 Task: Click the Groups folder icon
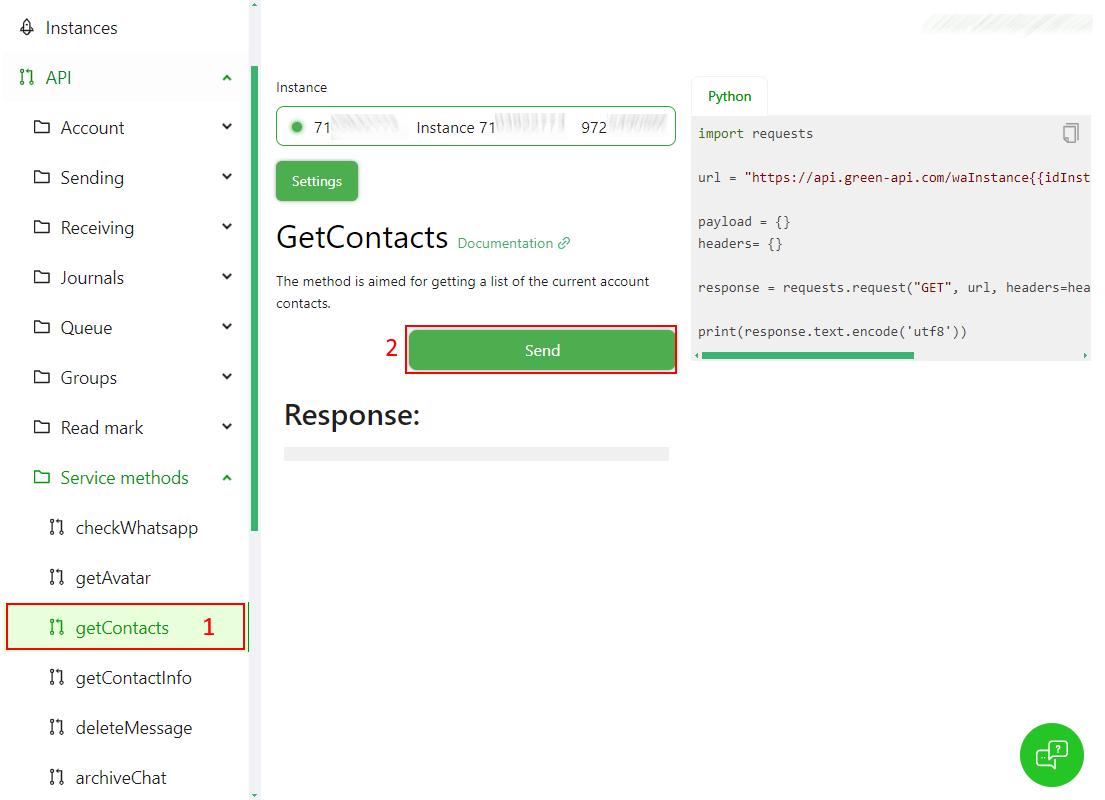[x=42, y=377]
